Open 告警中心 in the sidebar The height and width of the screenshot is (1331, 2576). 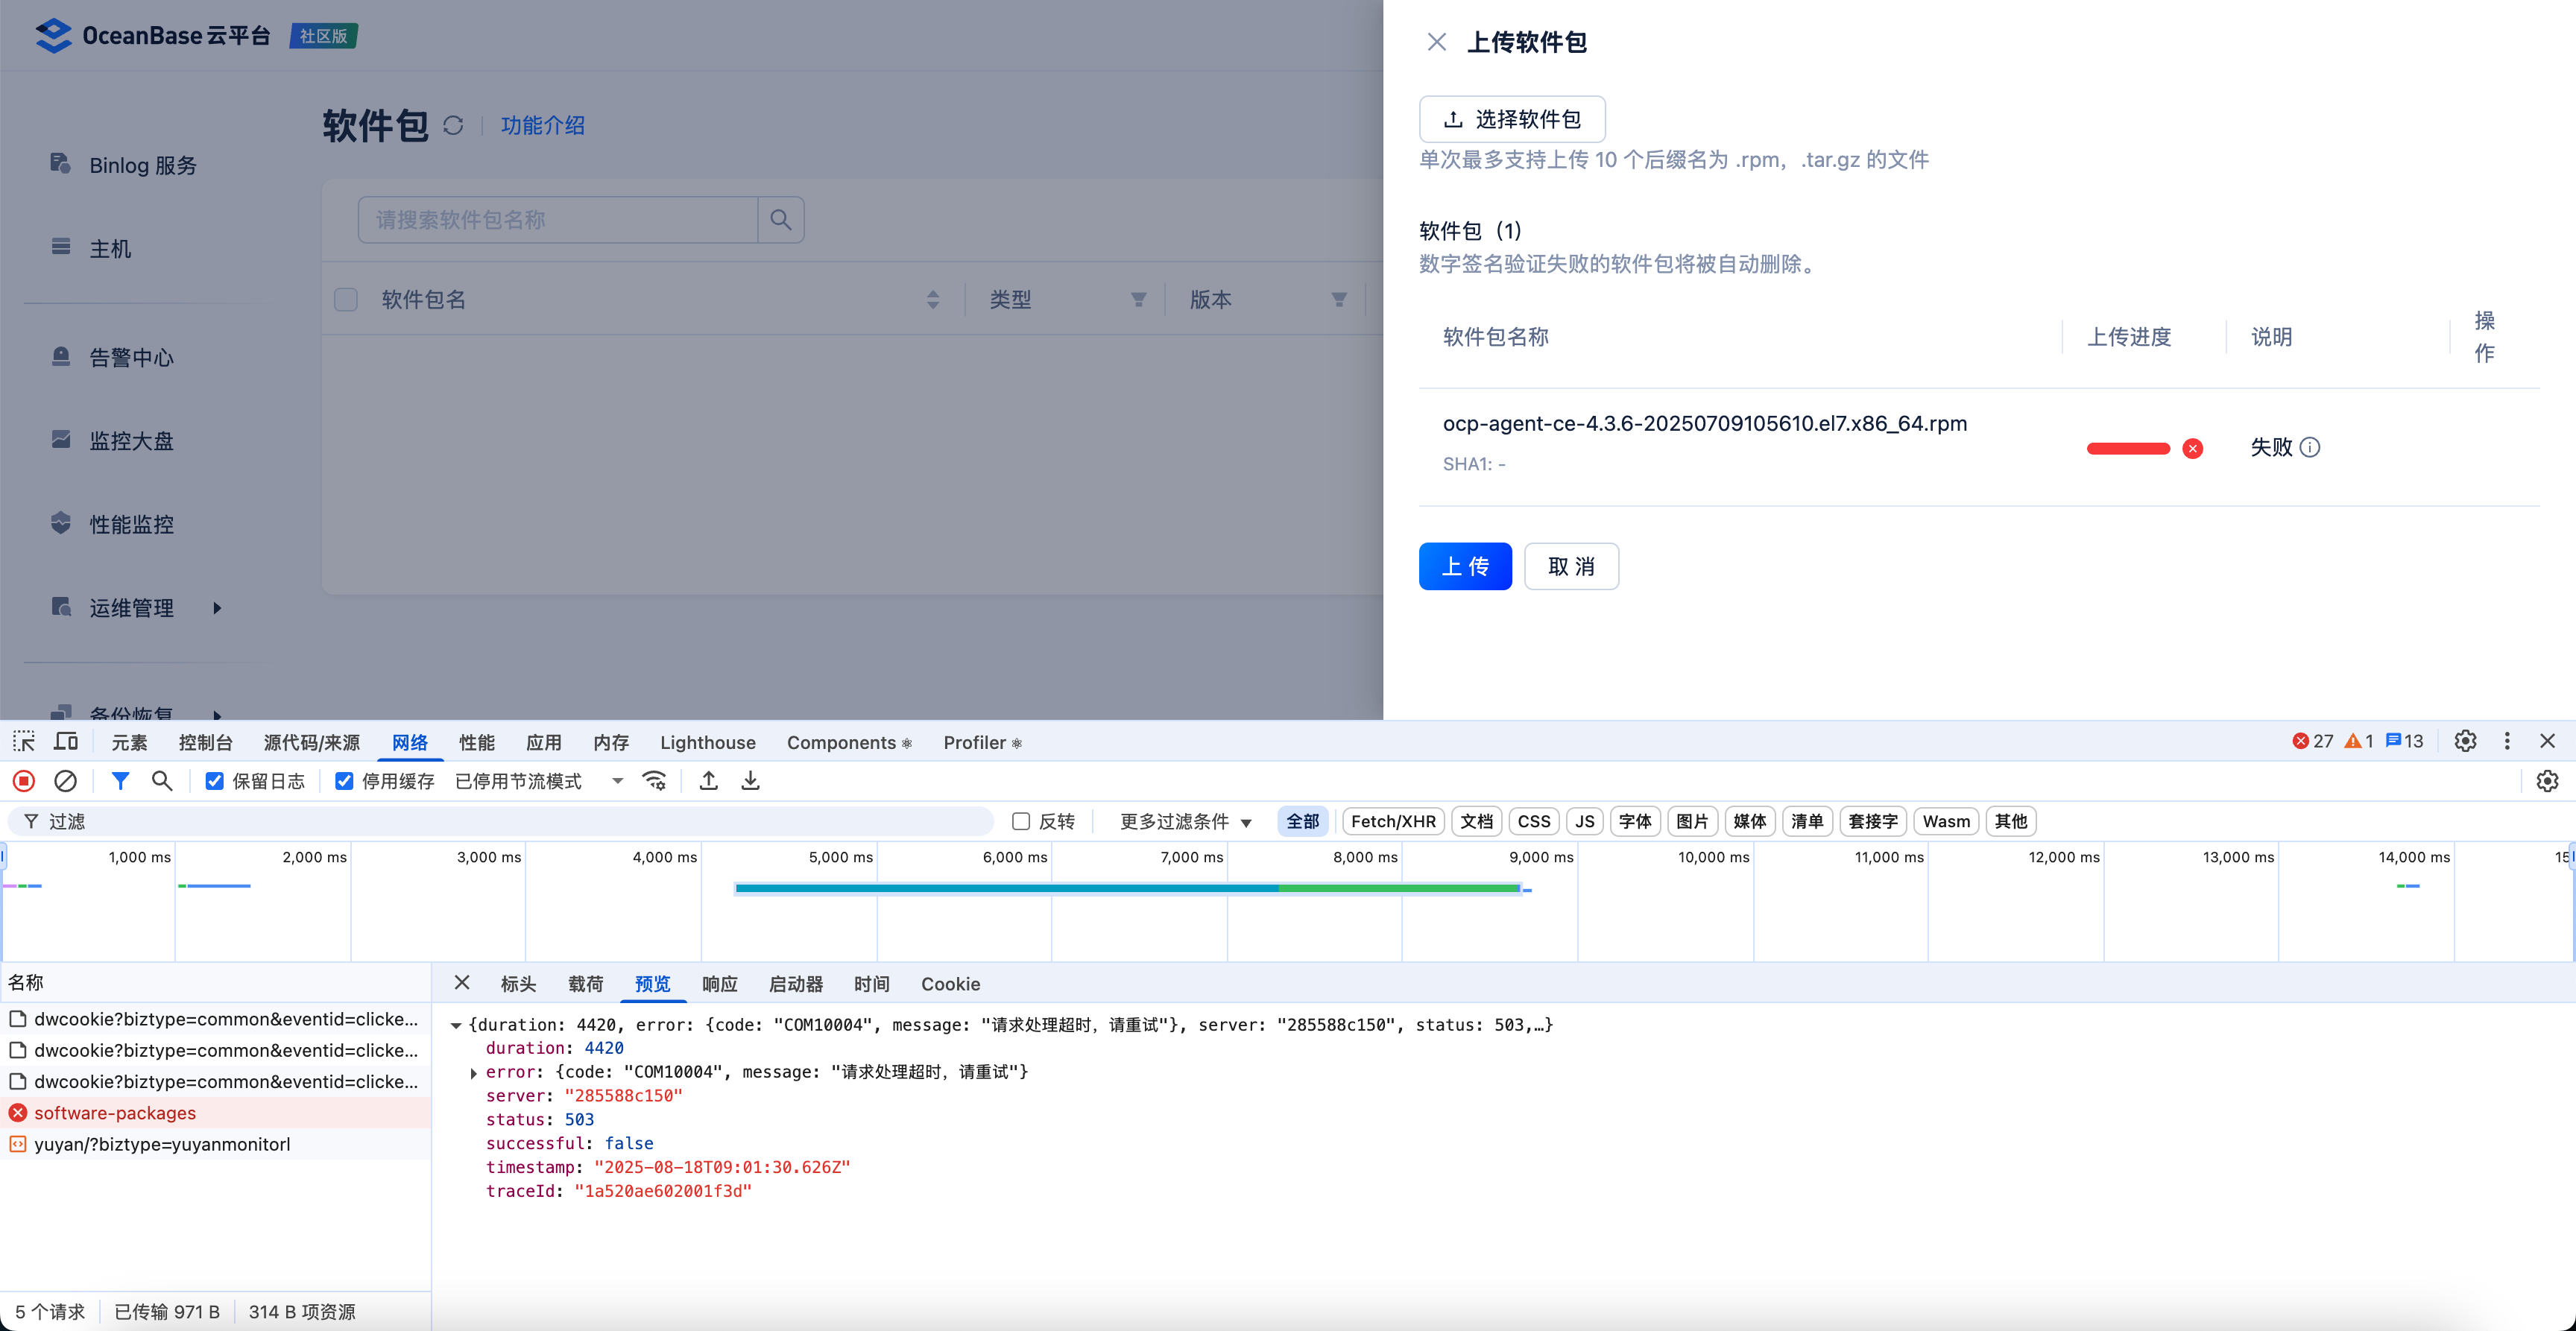[132, 357]
